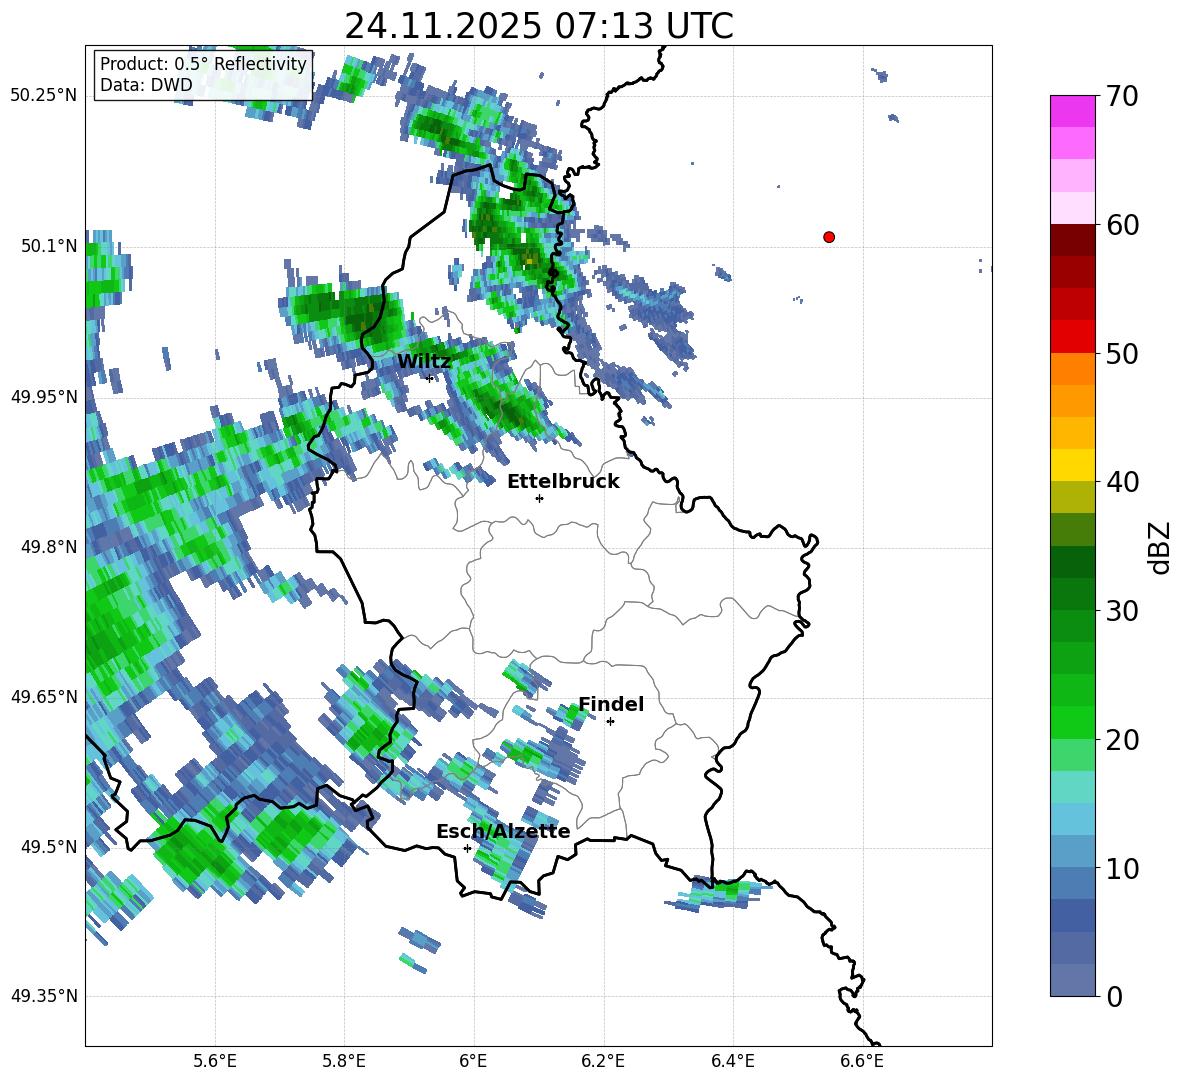Image resolution: width=1184 pixels, height=1081 pixels.
Task: Click the 20 tick on the colorbar
Action: coord(1122,739)
